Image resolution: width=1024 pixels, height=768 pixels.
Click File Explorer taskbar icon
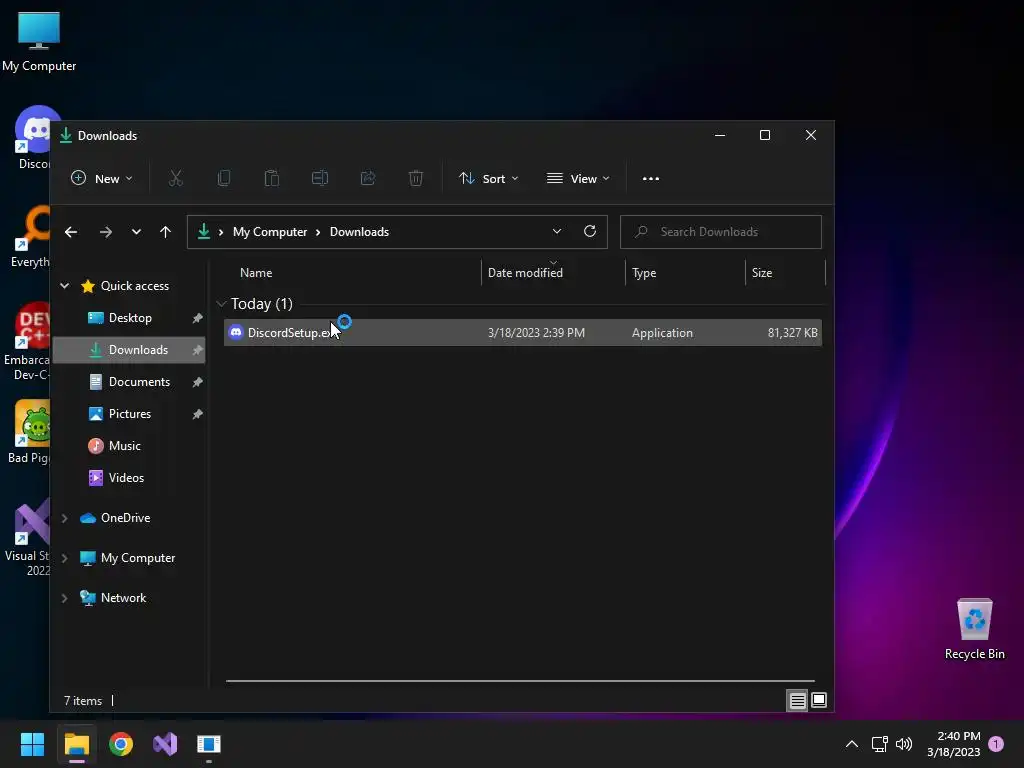(76, 744)
